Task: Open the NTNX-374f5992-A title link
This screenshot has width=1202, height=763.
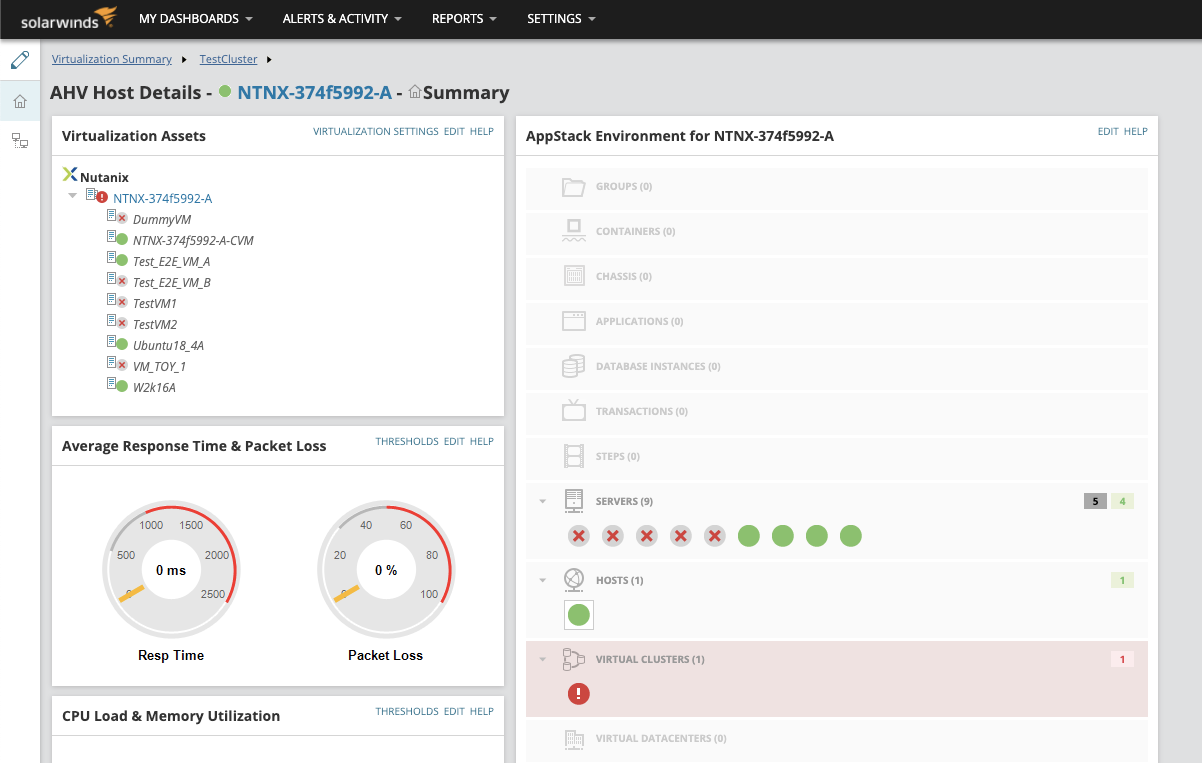Action: coord(314,92)
